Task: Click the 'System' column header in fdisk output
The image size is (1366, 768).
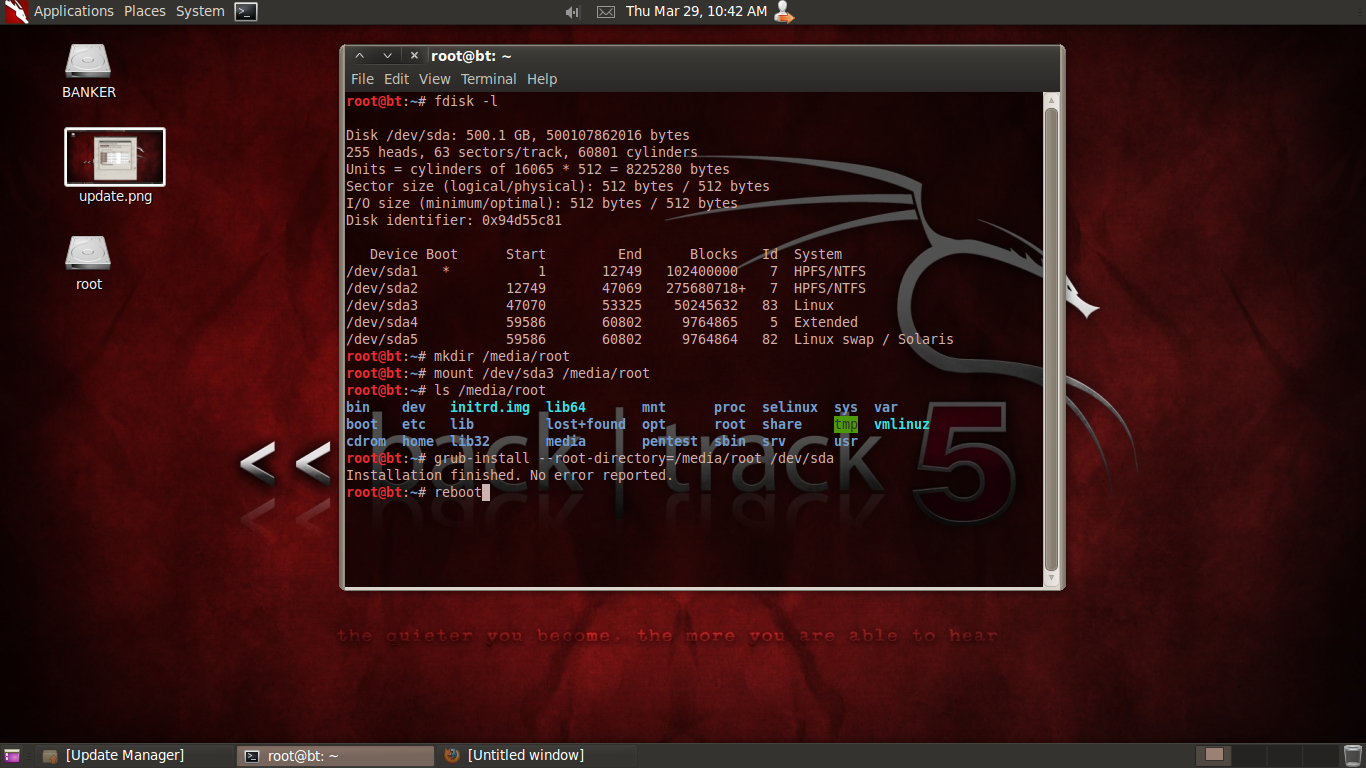Action: pos(818,254)
